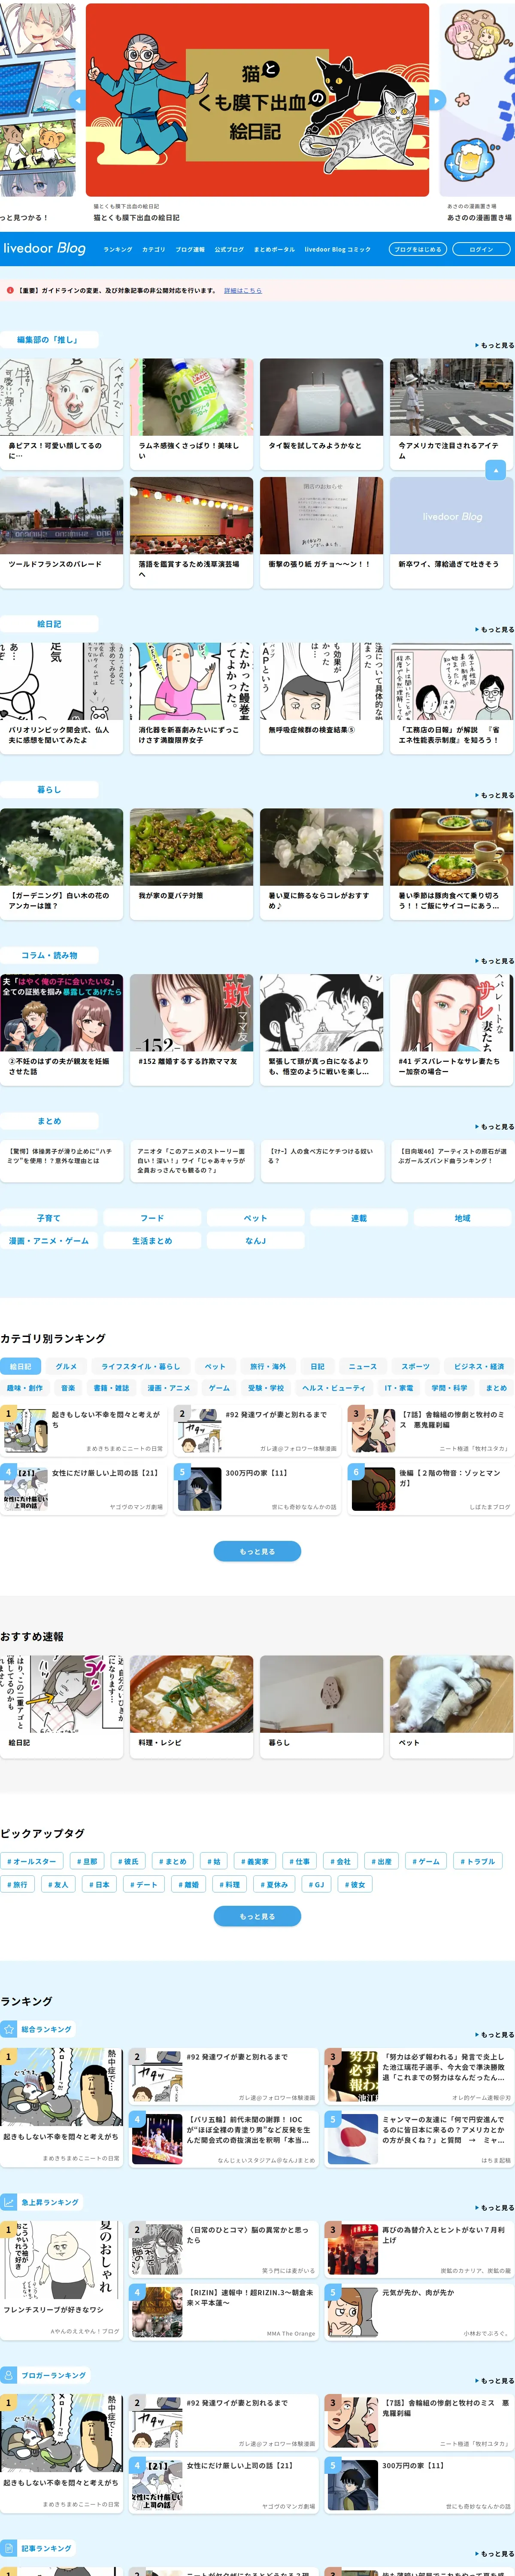
Task: Expand もっと見る for 編集部の「推し」
Action: (495, 345)
